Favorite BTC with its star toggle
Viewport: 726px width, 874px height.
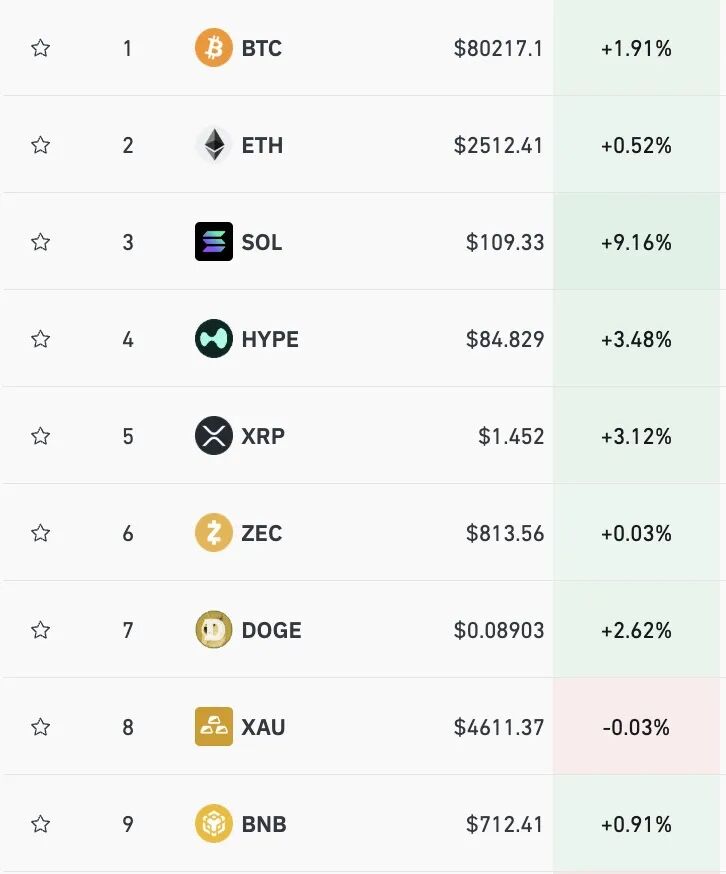[40, 48]
